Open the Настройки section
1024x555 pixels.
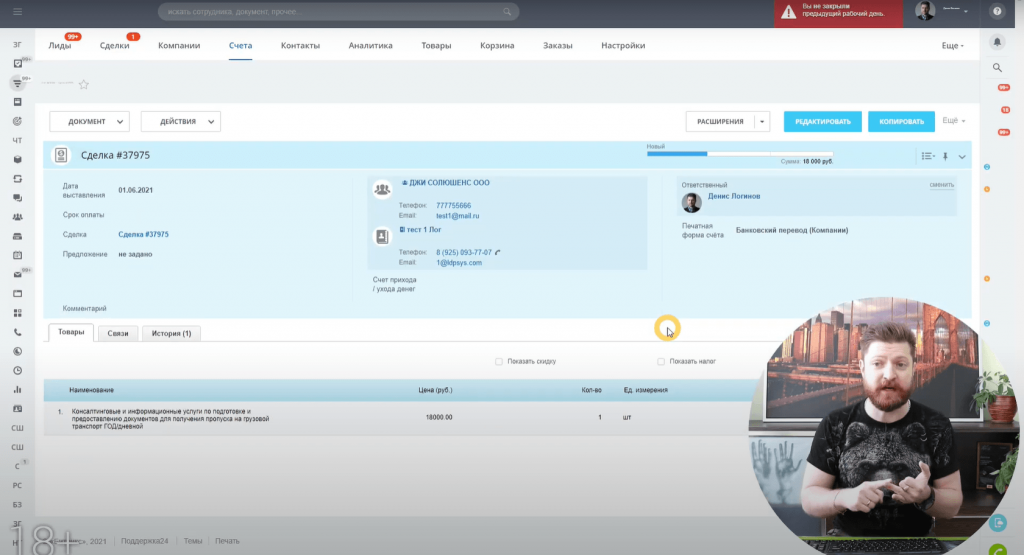[623, 46]
